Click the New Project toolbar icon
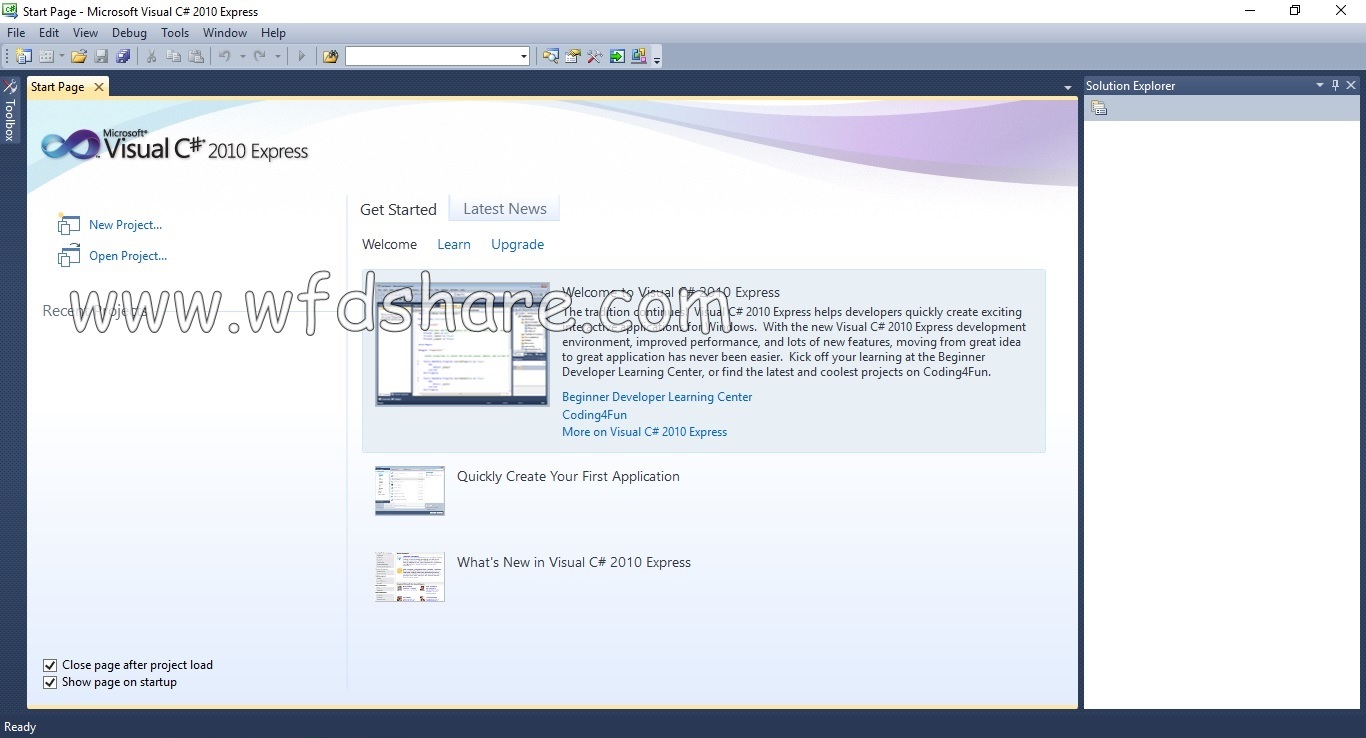 [23, 56]
